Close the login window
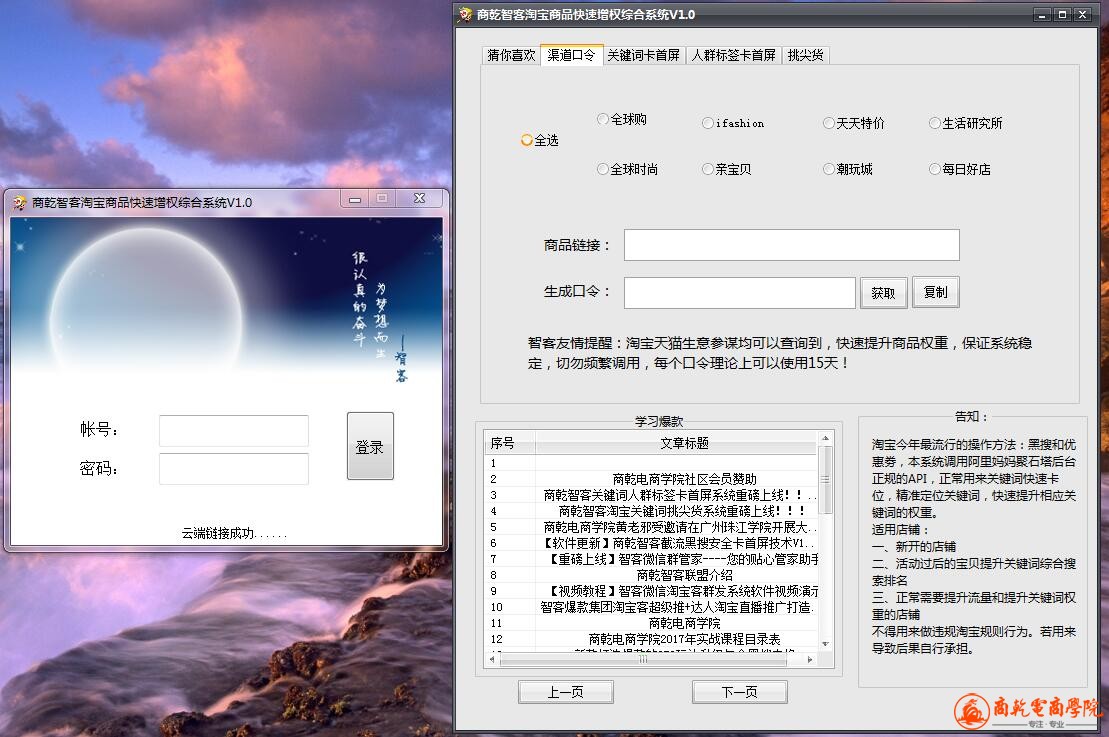 pos(419,199)
